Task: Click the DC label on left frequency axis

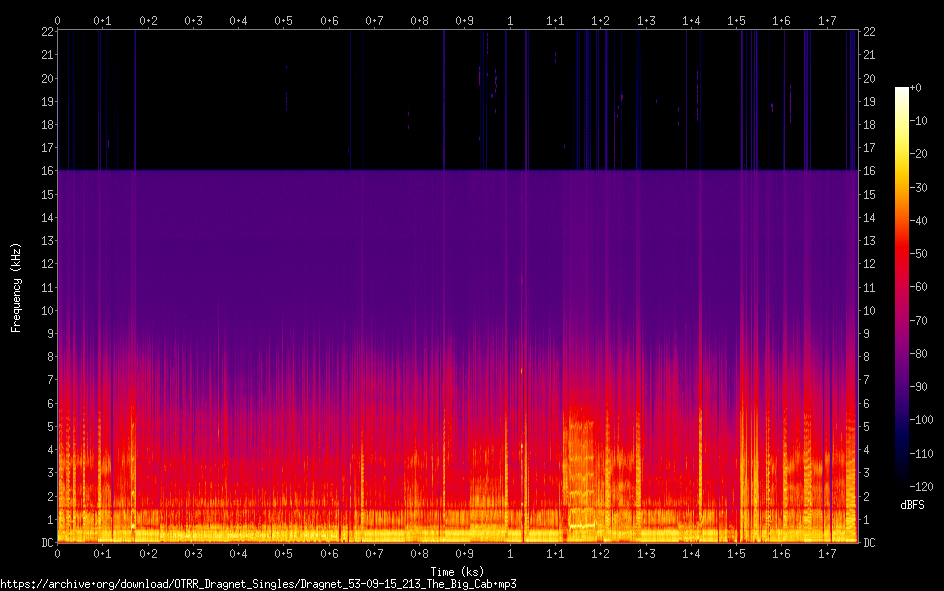Action: tap(46, 542)
